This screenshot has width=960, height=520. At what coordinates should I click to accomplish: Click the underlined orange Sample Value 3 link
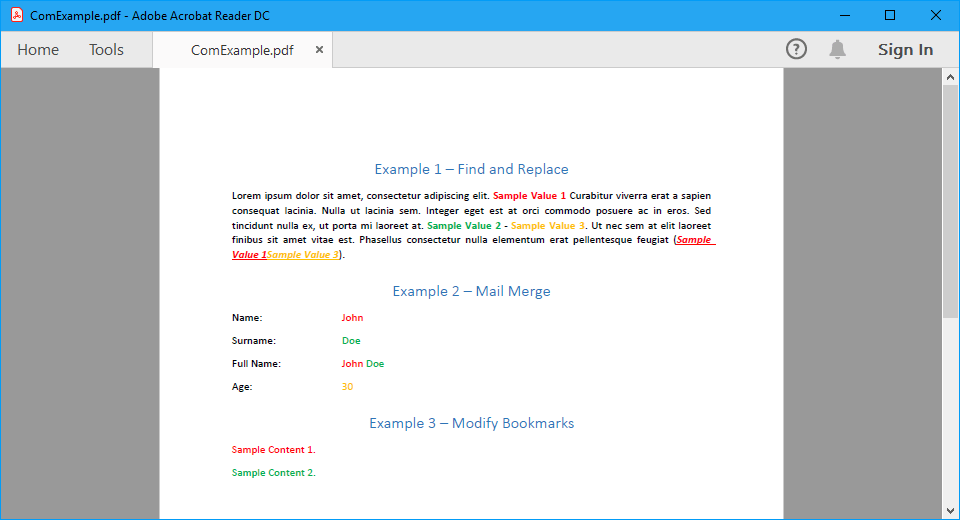tap(303, 255)
